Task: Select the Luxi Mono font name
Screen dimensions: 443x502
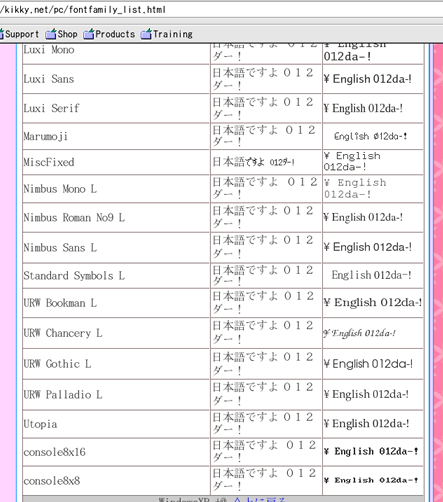Action: tap(49, 50)
